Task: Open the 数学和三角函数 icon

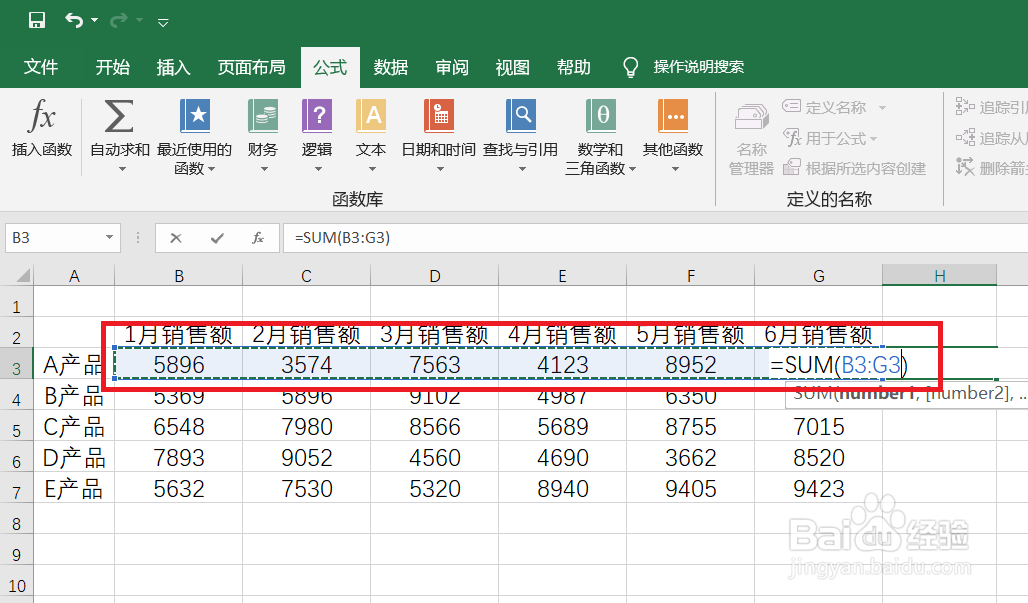Action: pyautogui.click(x=601, y=116)
